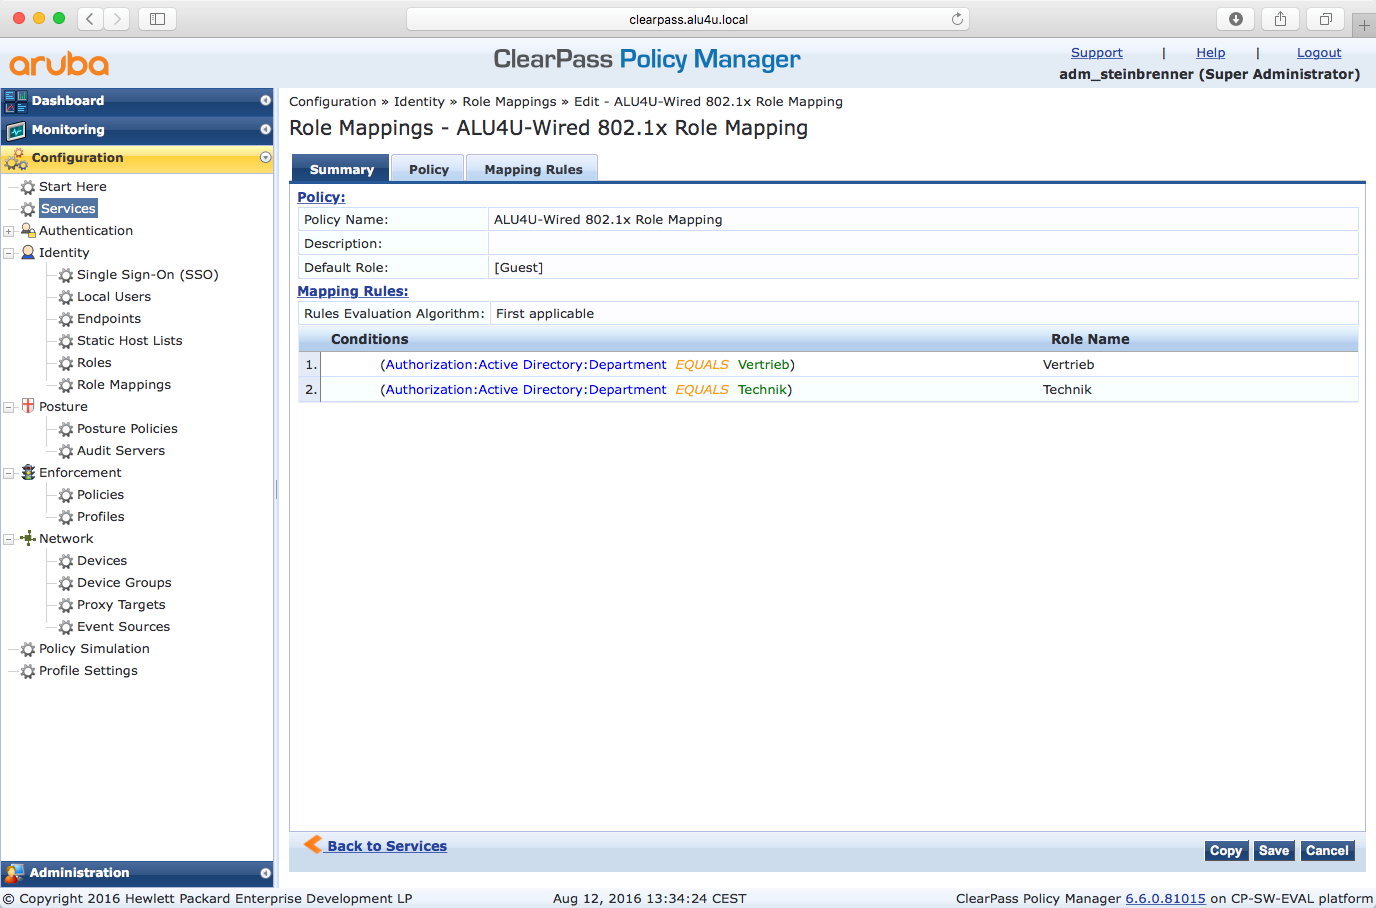
Task: Open the Policy tab
Action: coord(428,169)
